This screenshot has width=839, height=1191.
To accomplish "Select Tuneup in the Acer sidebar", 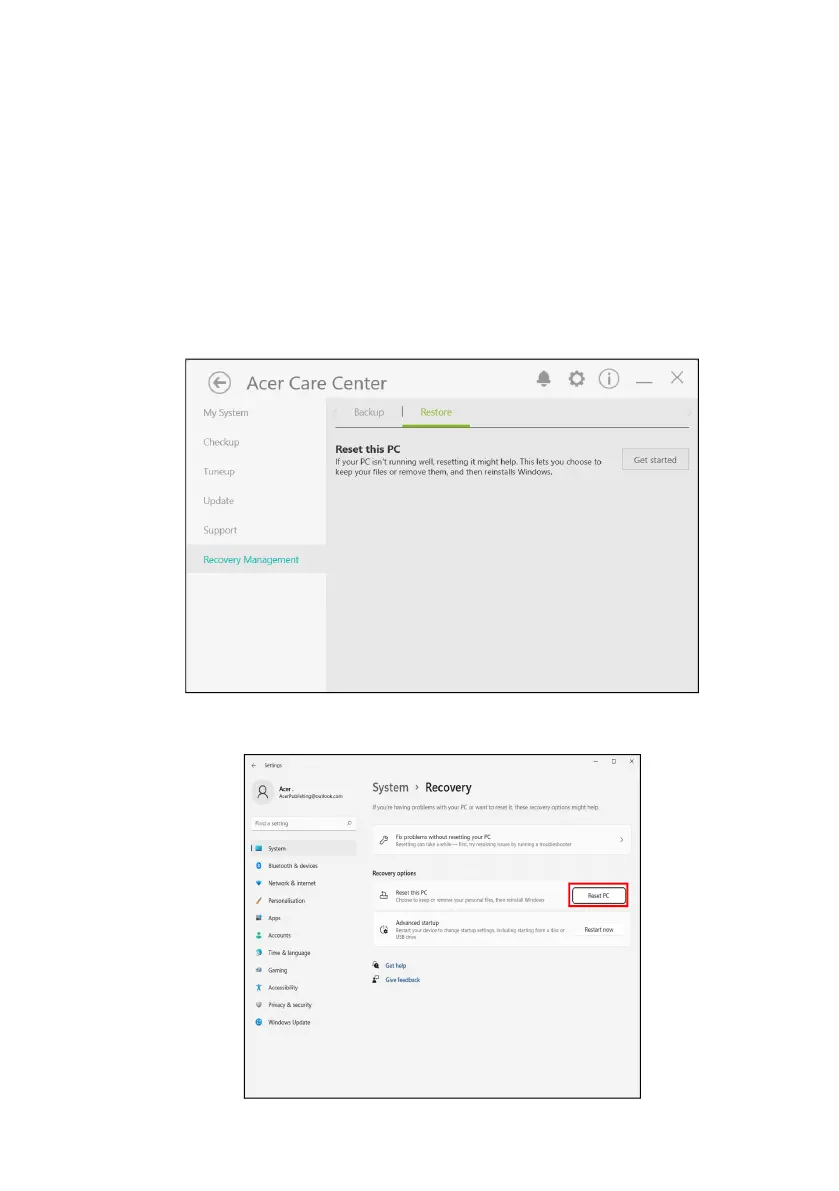I will coord(219,472).
